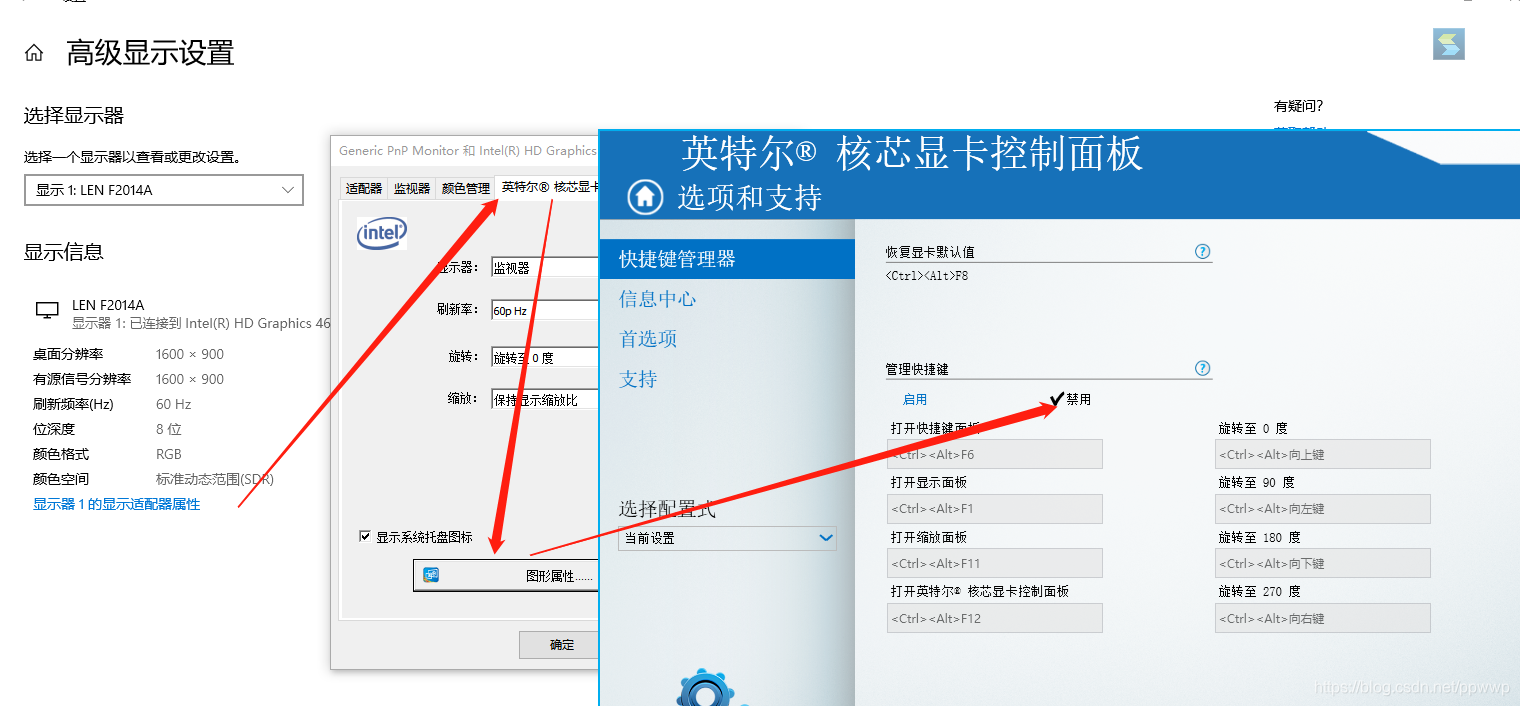Select the 禁用 hotkey option
This screenshot has height=706, width=1520.
[1070, 399]
